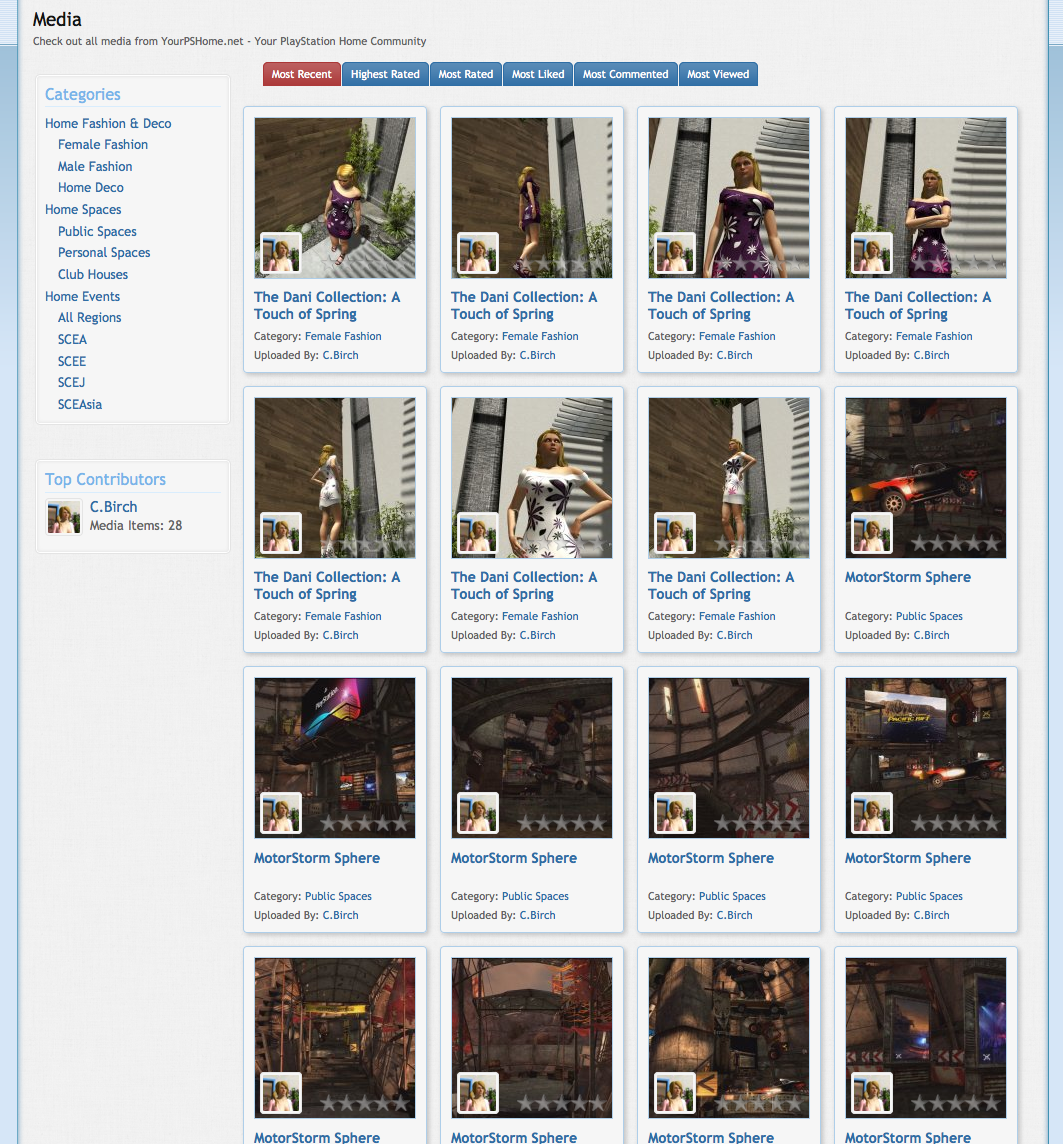Image resolution: width=1063 pixels, height=1144 pixels.
Task: Open the SCEAsia region link
Action: tap(80, 404)
